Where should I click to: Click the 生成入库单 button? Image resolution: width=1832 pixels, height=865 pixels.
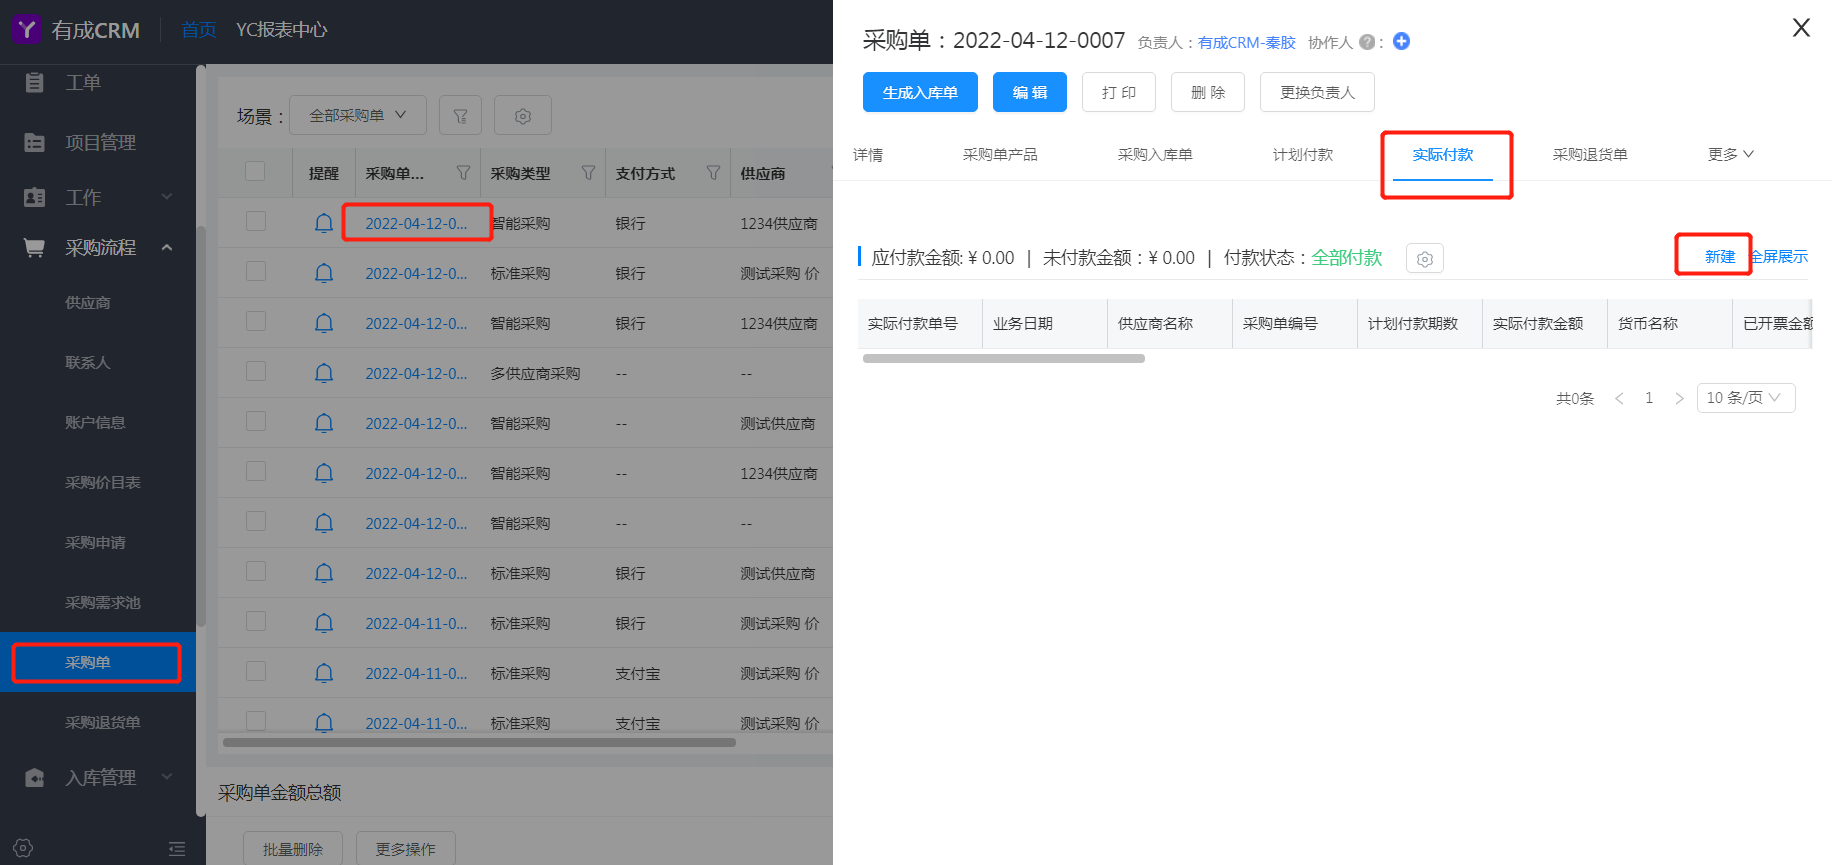pos(920,92)
